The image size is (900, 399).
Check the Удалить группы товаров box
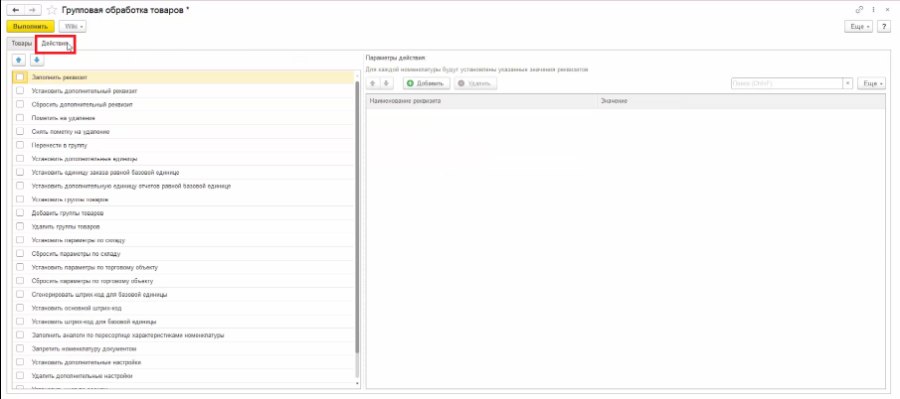[x=21, y=227]
